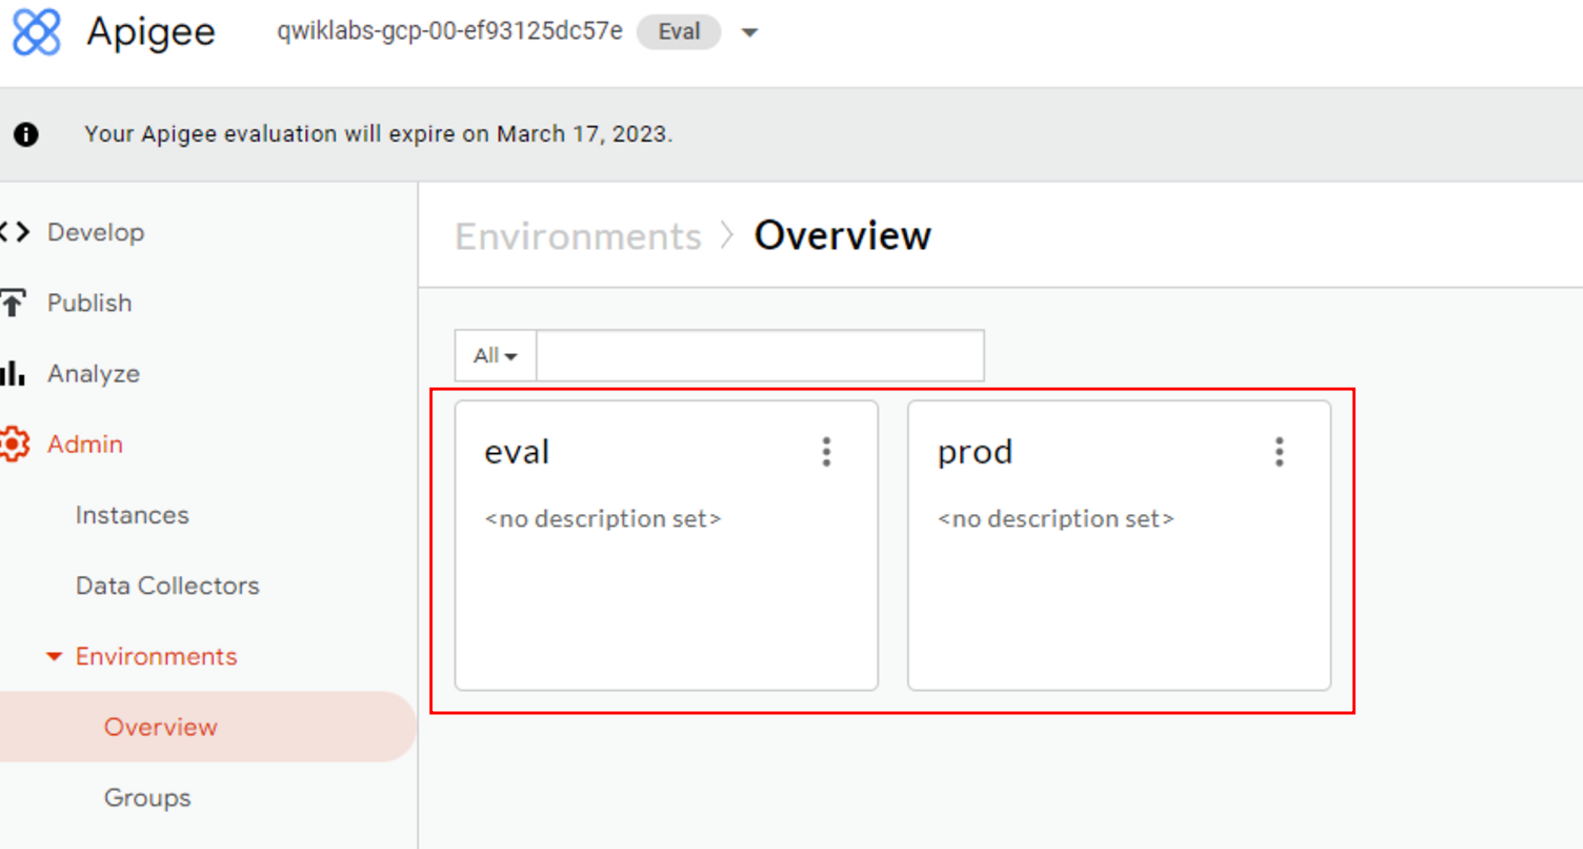The image size is (1583, 849).
Task: Click the info icon in expiration banner
Action: (26, 134)
